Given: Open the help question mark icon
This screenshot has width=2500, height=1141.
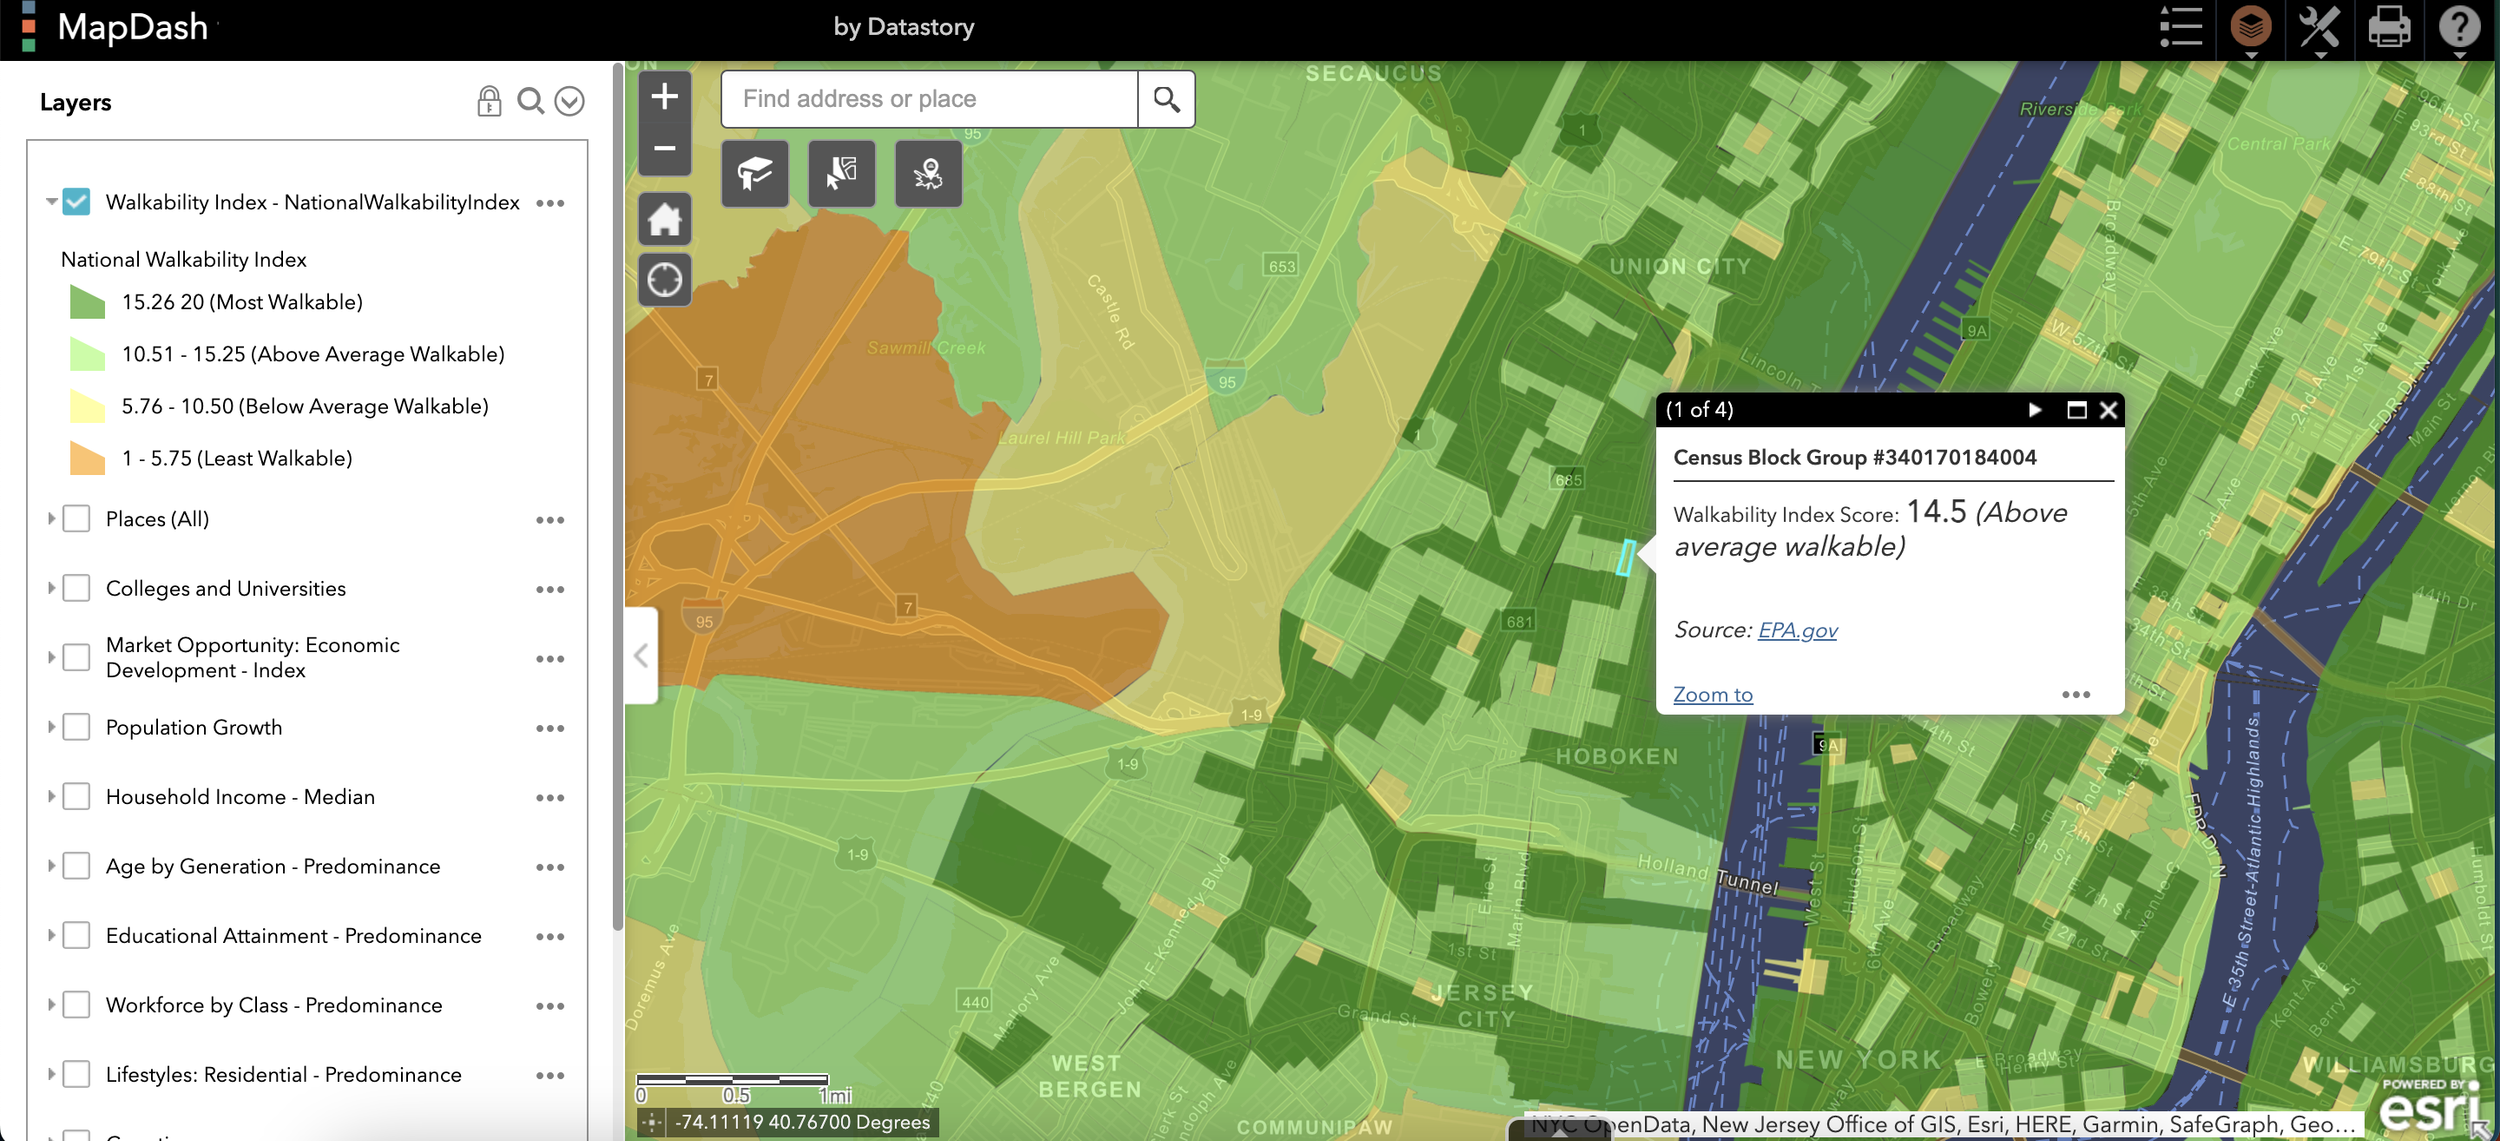Looking at the screenshot, I should tap(2459, 27).
